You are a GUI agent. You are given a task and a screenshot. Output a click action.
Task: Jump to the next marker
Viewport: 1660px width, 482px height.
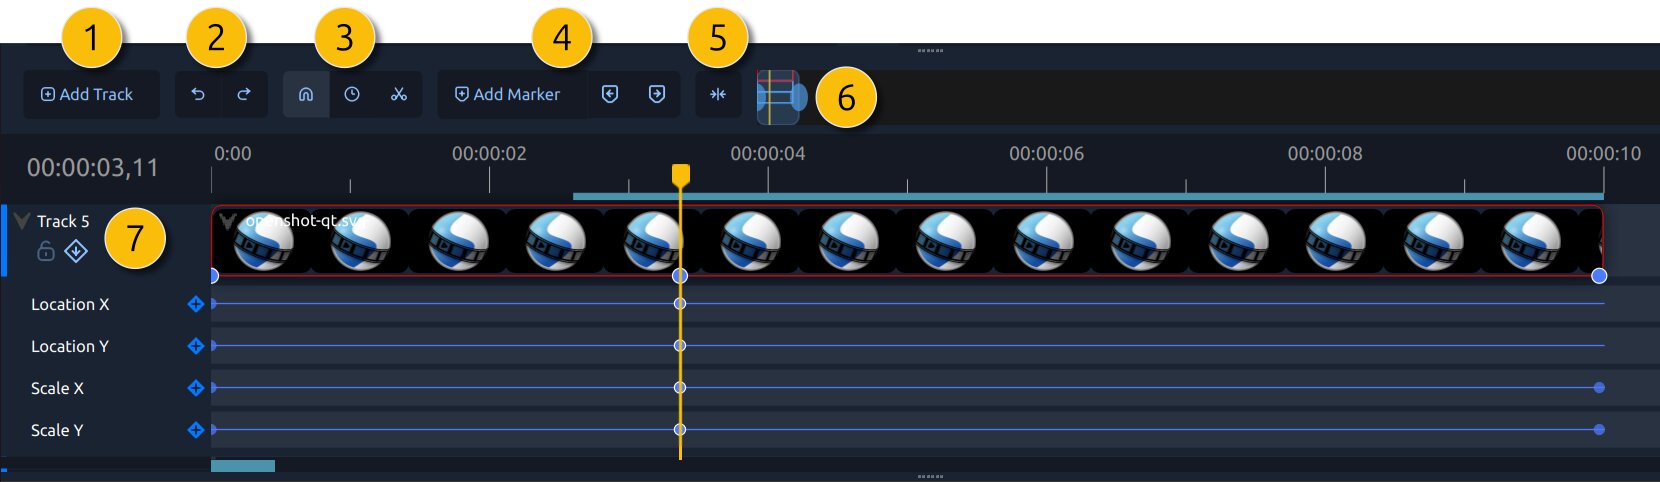[657, 94]
